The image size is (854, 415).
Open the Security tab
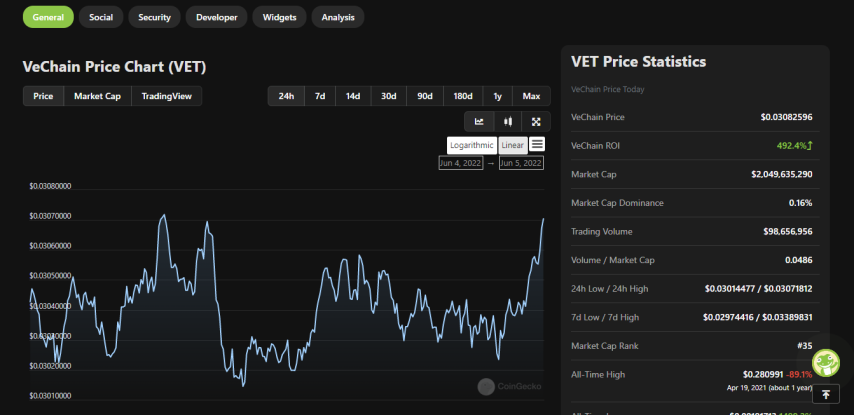tap(154, 17)
